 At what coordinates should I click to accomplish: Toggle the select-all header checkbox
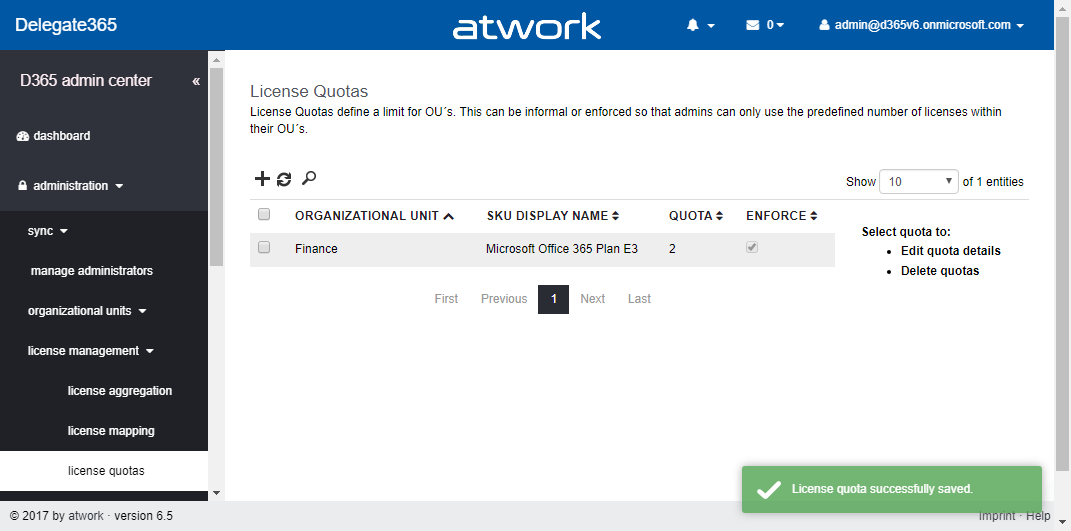pos(264,214)
